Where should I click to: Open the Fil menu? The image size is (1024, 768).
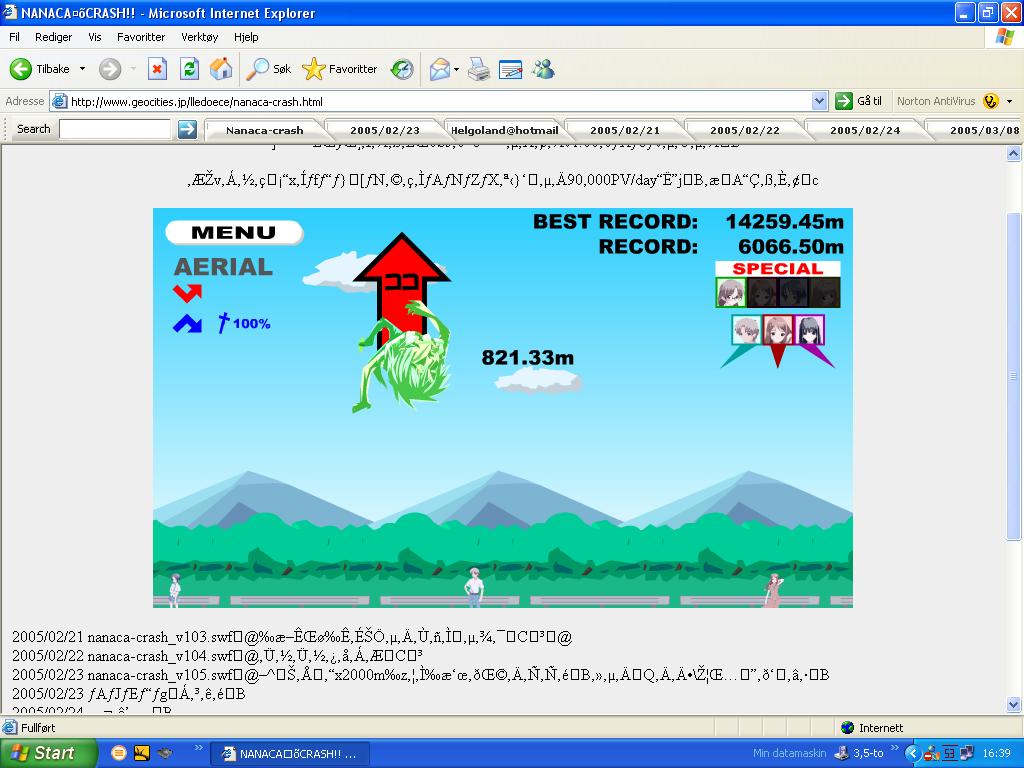coord(14,37)
